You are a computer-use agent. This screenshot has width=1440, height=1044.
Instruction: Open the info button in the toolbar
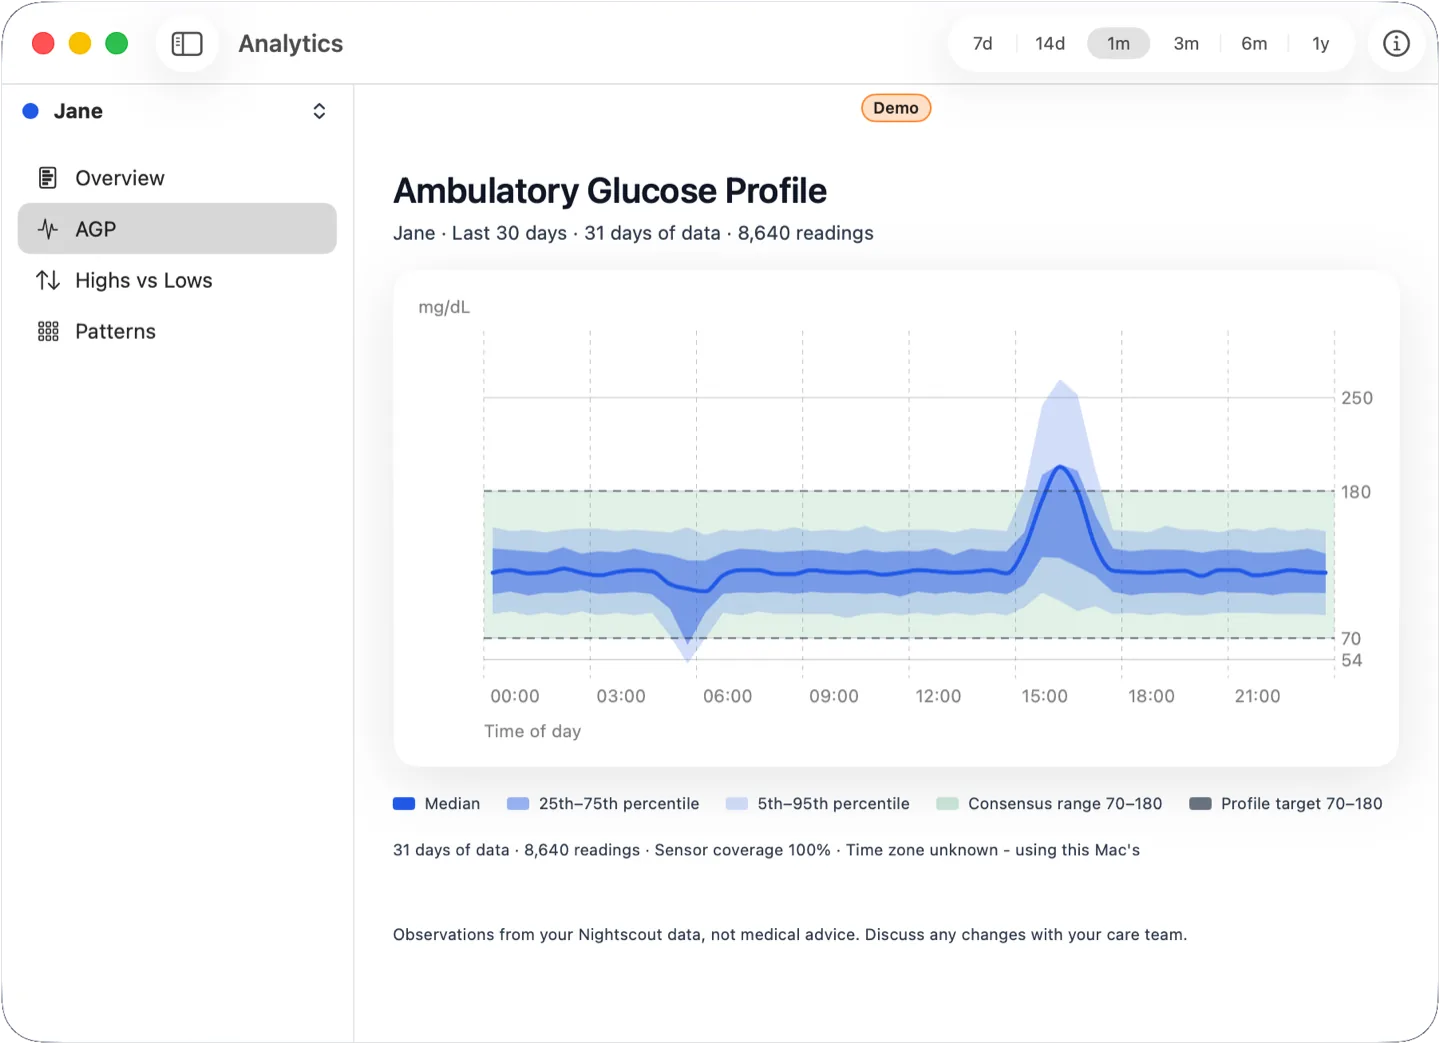[x=1396, y=44]
